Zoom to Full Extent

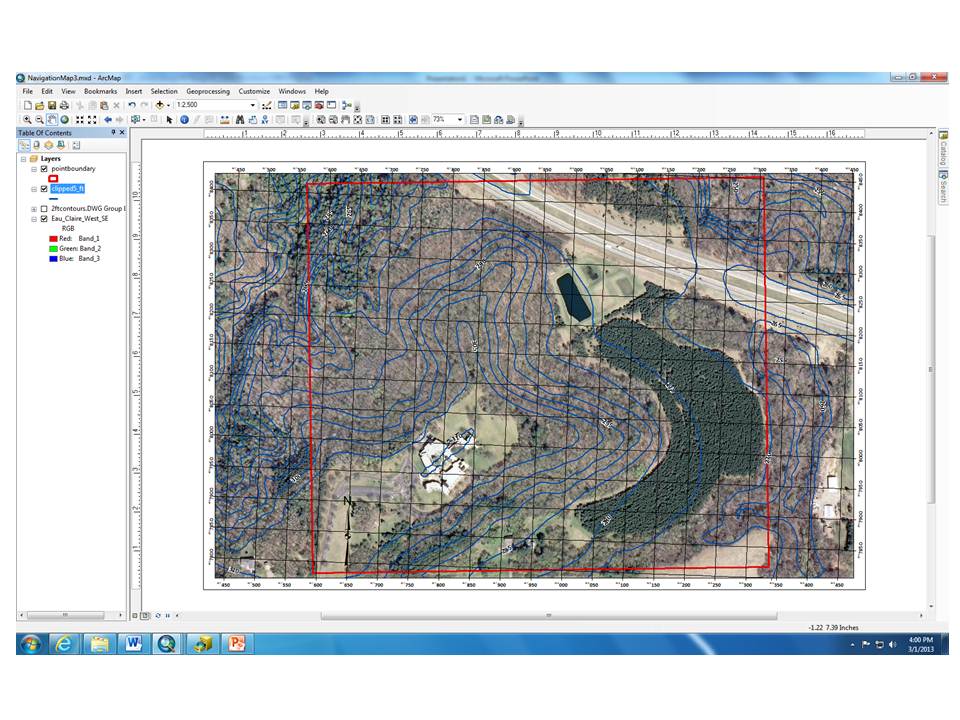[63, 119]
